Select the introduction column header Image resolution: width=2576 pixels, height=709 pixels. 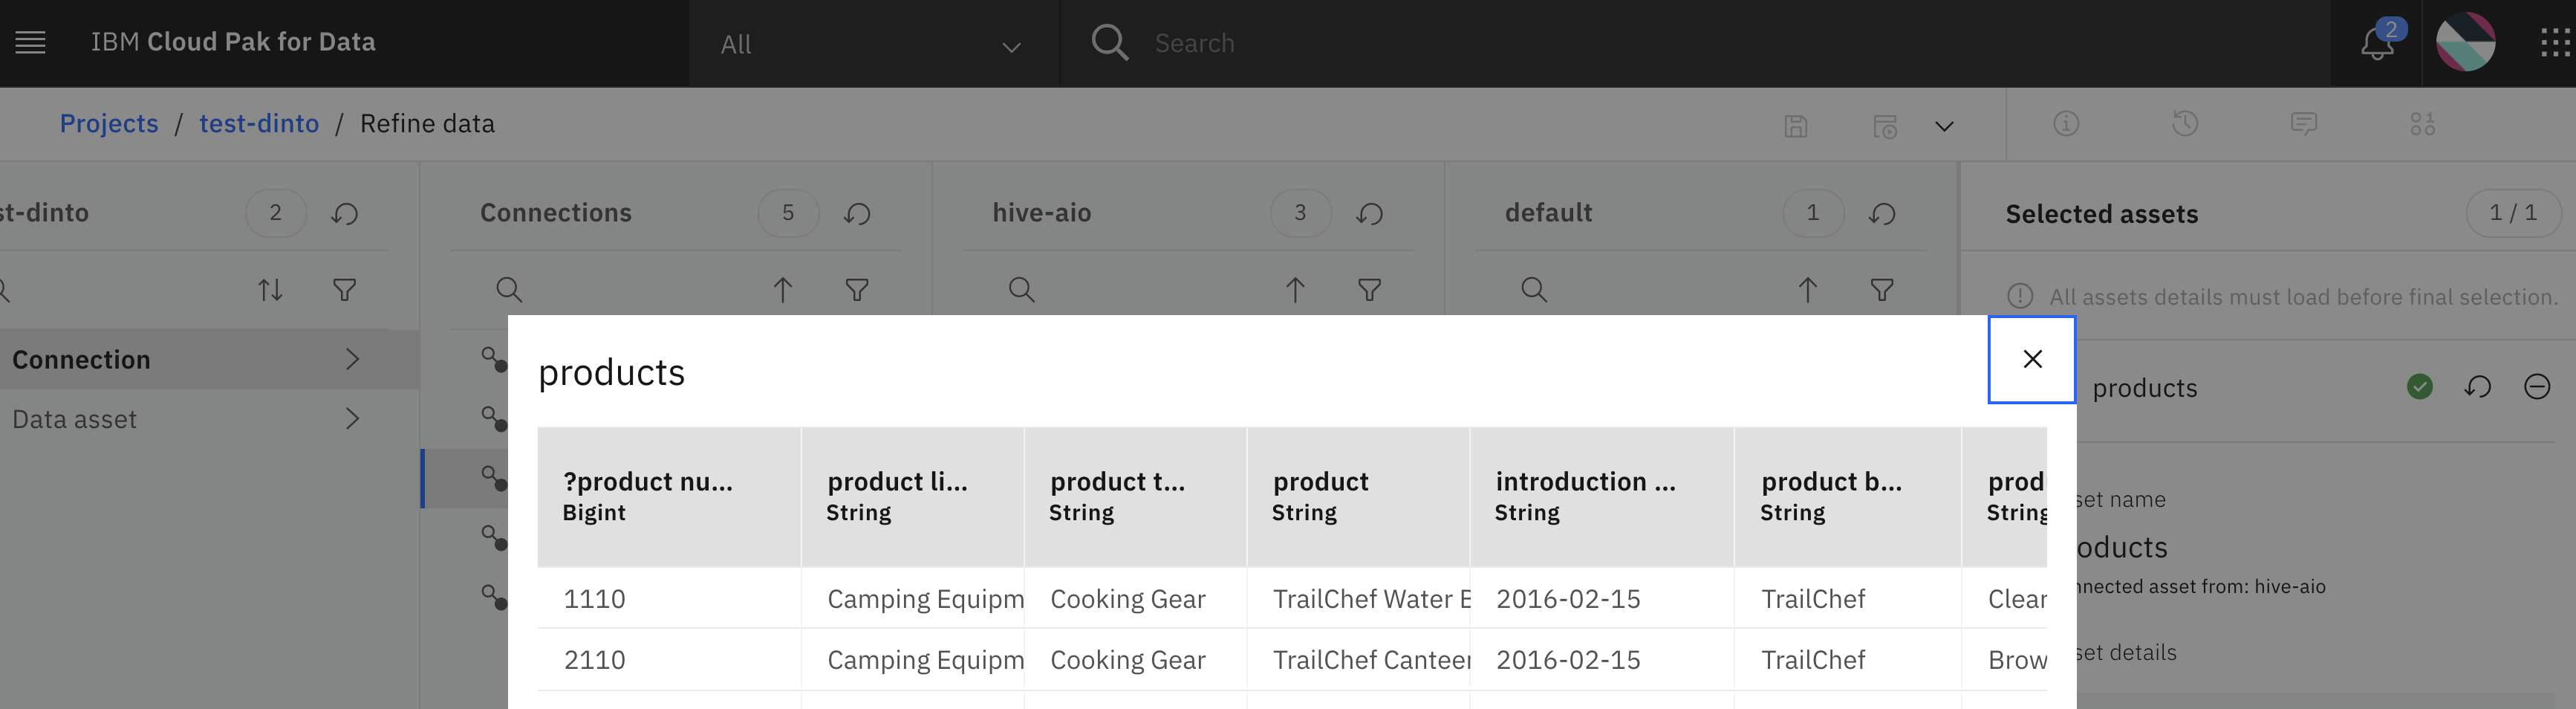(1601, 497)
